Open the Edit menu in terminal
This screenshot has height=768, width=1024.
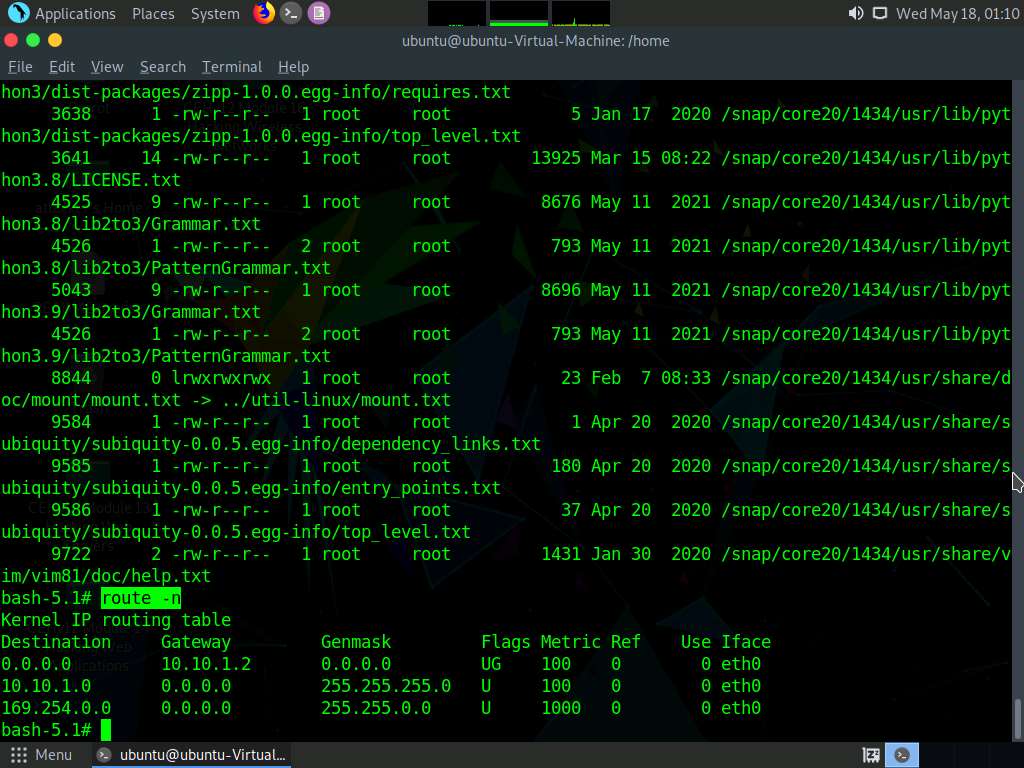pos(62,67)
